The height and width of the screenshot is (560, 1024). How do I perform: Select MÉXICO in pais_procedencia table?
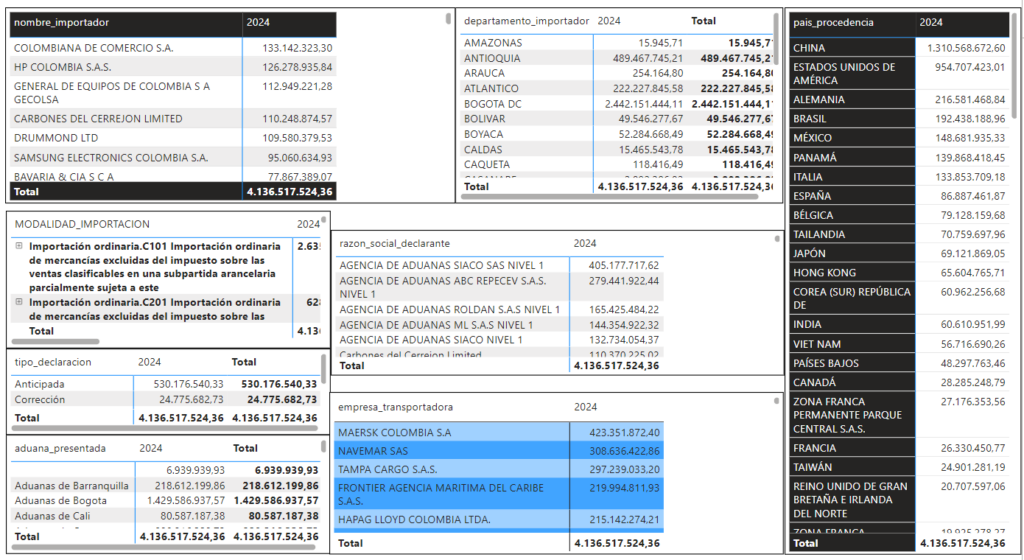(x=899, y=138)
